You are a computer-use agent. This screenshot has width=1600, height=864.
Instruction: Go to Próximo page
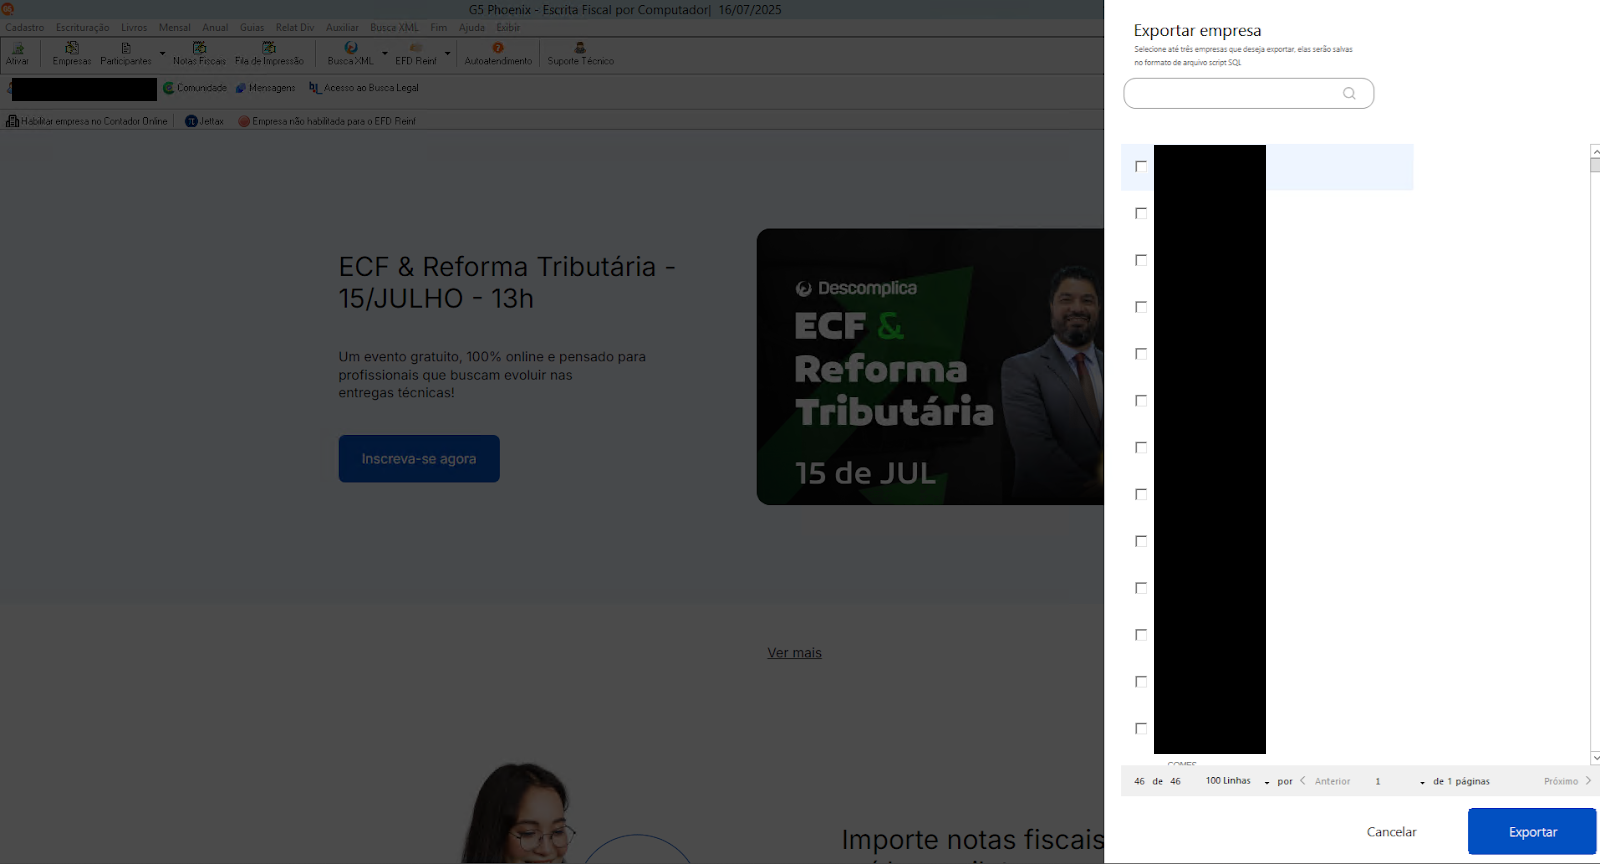(x=1567, y=781)
